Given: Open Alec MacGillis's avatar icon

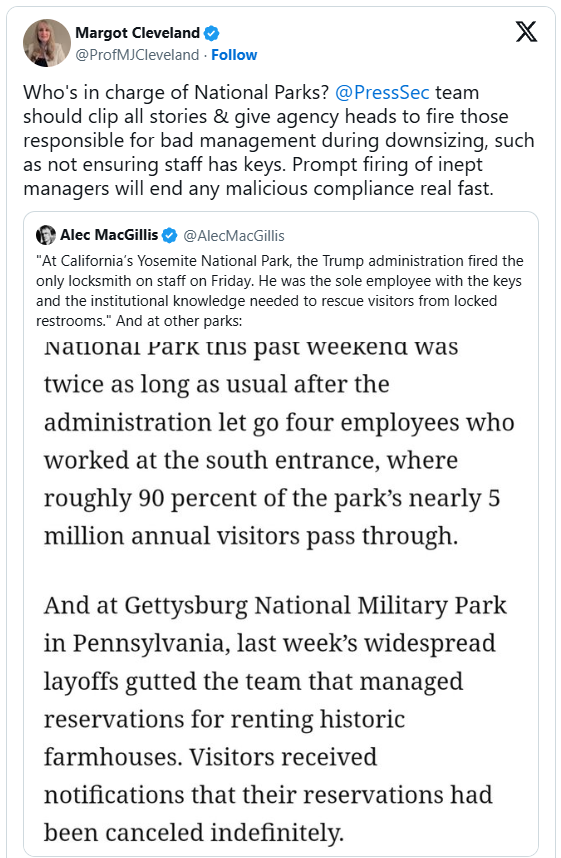Looking at the screenshot, I should click(46, 235).
